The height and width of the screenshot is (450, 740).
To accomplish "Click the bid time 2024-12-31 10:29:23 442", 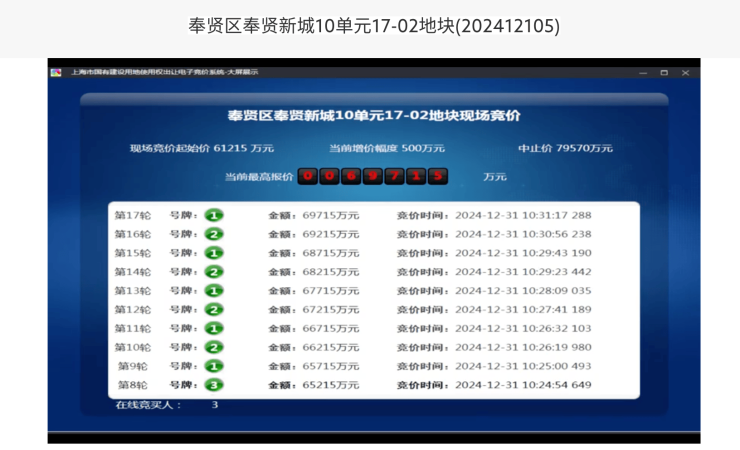I will [523, 272].
